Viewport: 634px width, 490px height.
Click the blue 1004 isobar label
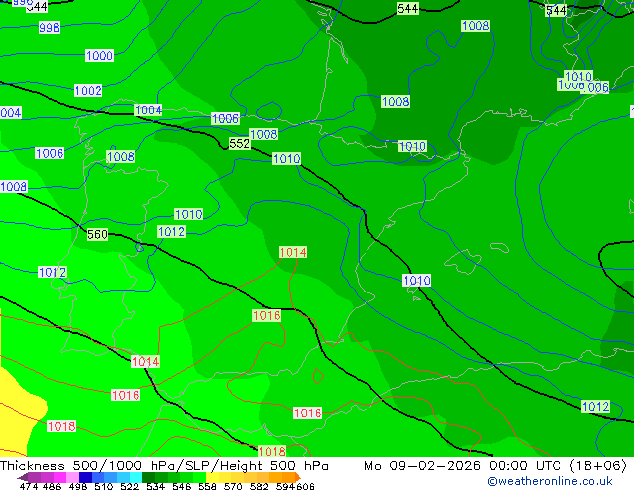tap(148, 110)
